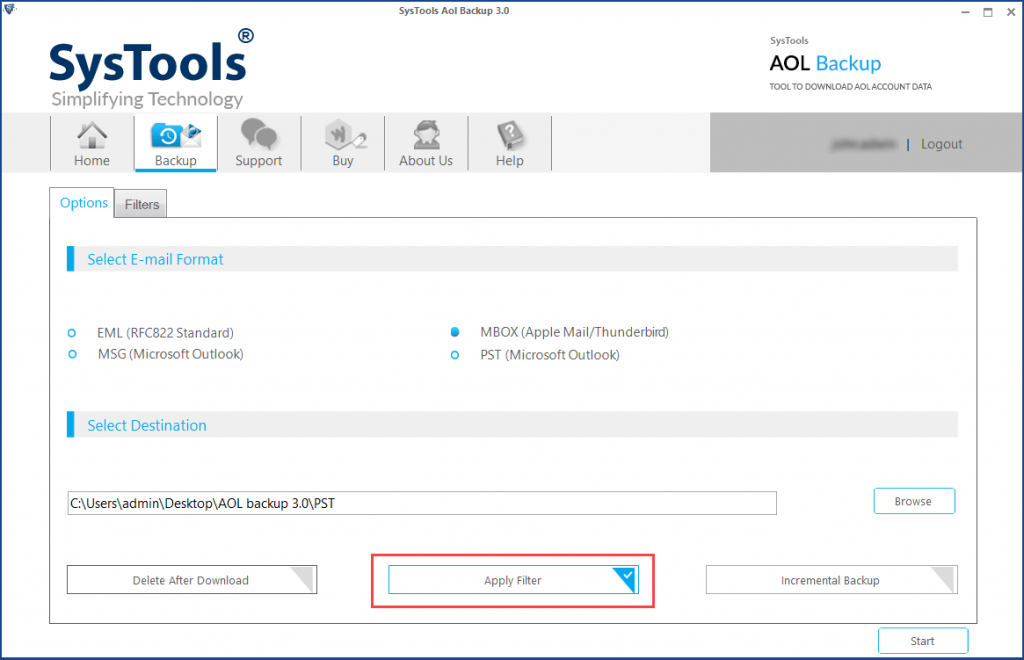Screen dimensions: 1024x660
Task: Open the Incremental Backup expander
Action: pyautogui.click(x=943, y=579)
